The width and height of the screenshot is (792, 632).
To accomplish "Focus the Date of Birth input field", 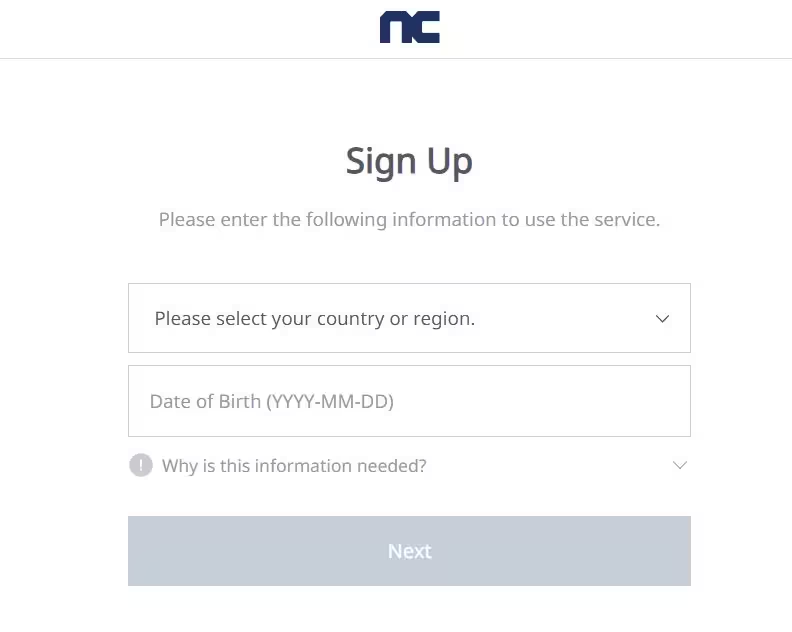I will click(409, 401).
